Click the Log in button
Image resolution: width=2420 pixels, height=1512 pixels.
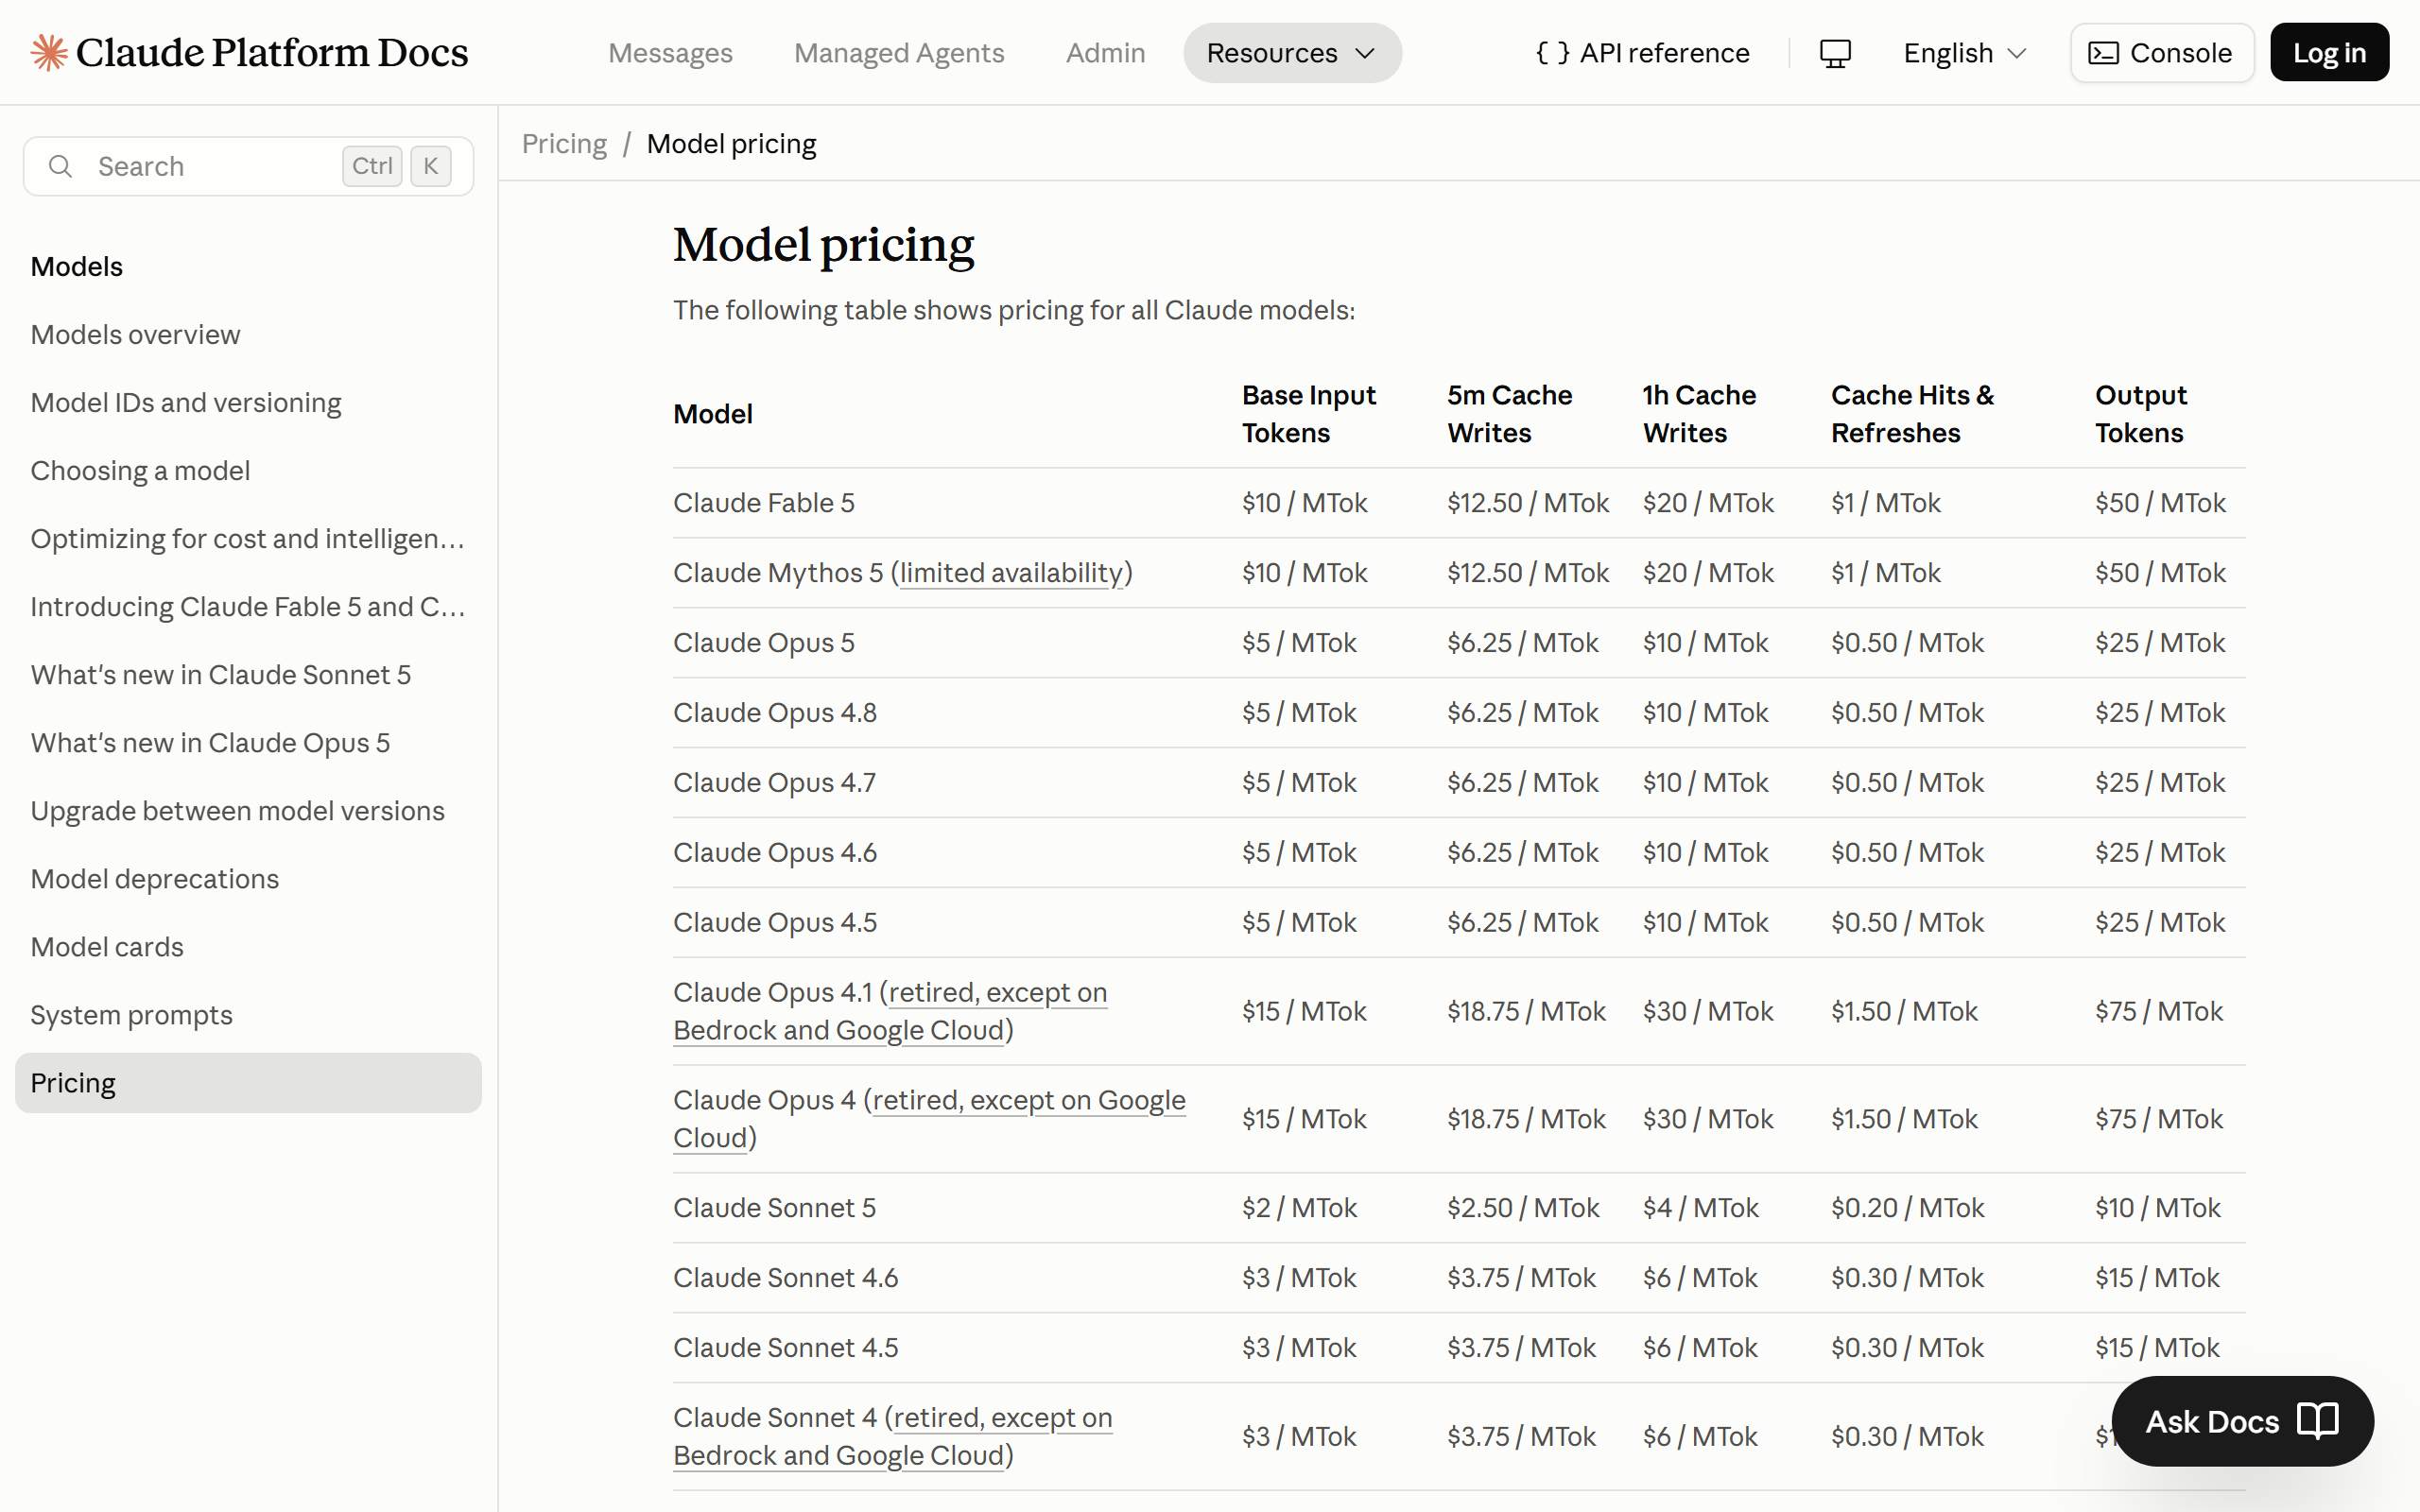tap(2329, 53)
